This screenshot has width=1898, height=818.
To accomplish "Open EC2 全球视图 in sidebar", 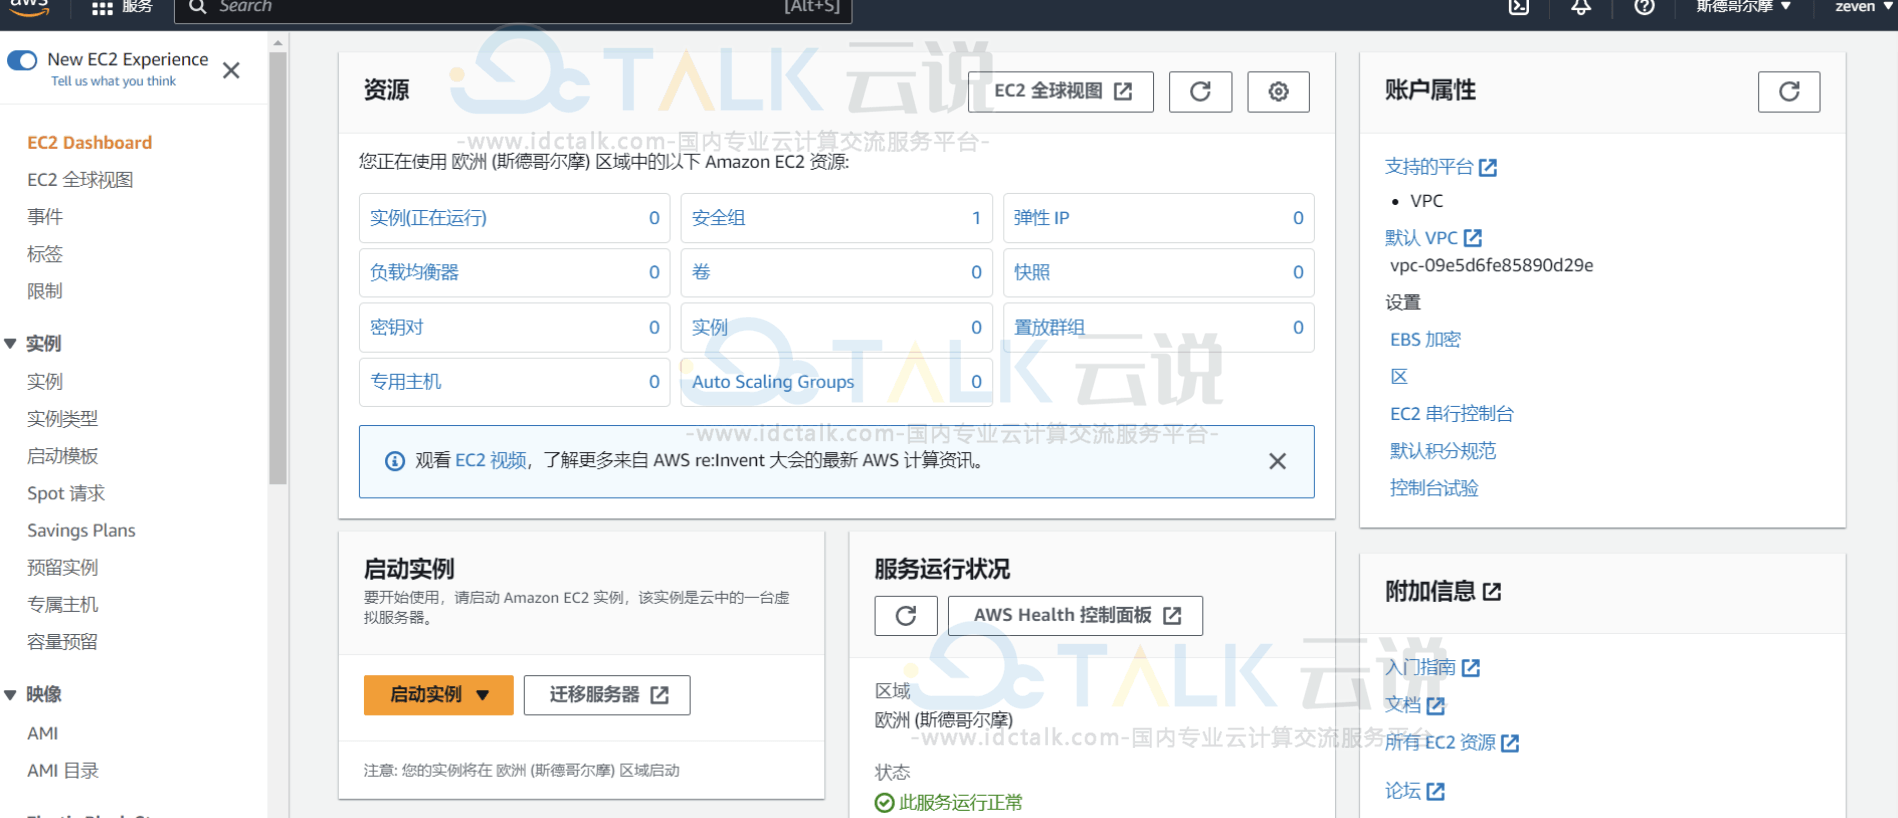I will (x=80, y=180).
